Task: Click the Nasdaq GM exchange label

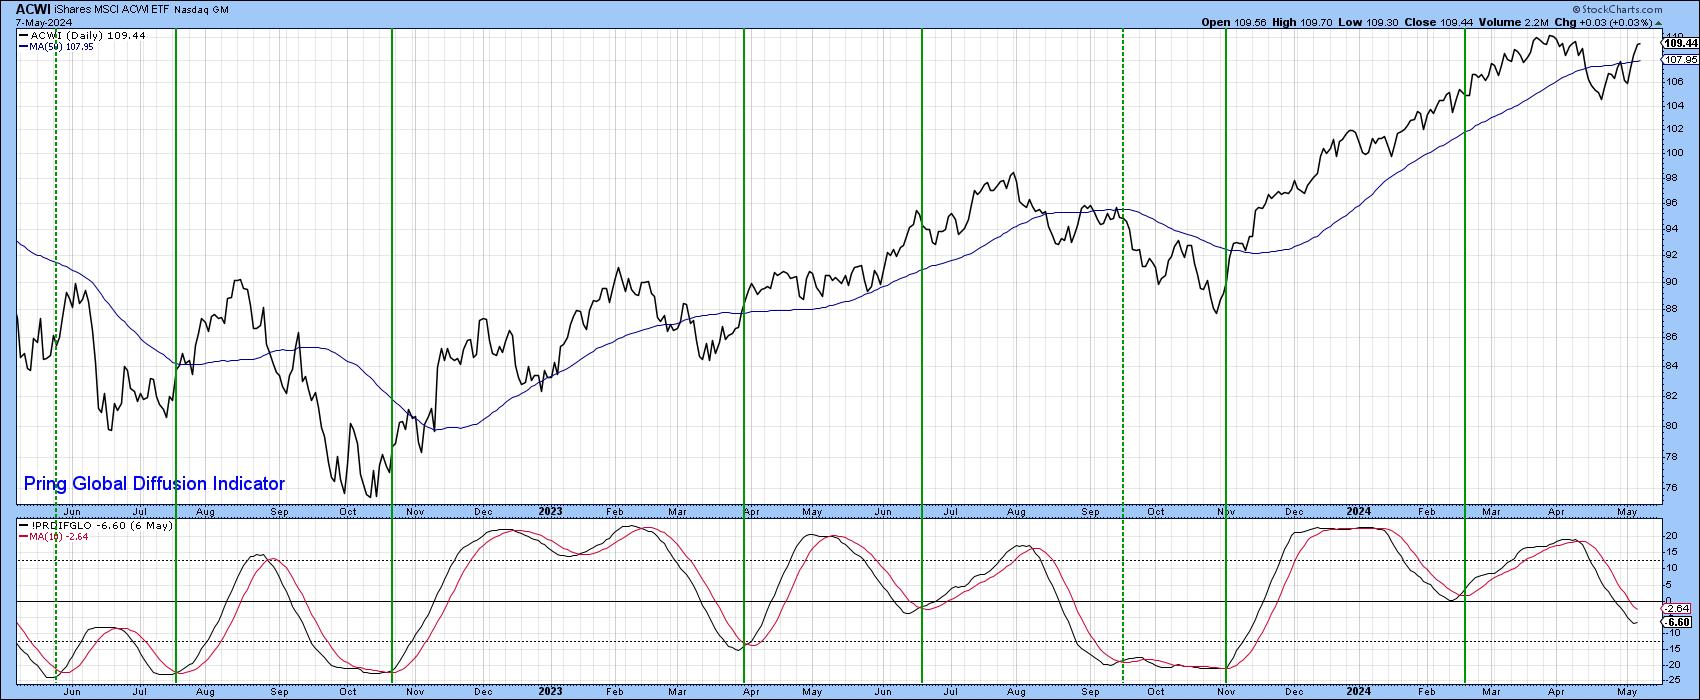Action: (204, 10)
